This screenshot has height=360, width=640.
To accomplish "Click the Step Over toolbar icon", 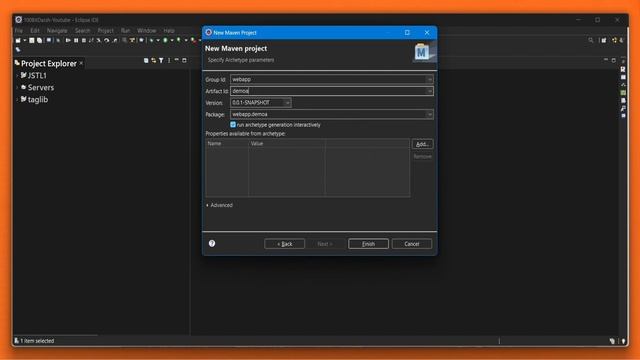I will 107,40.
